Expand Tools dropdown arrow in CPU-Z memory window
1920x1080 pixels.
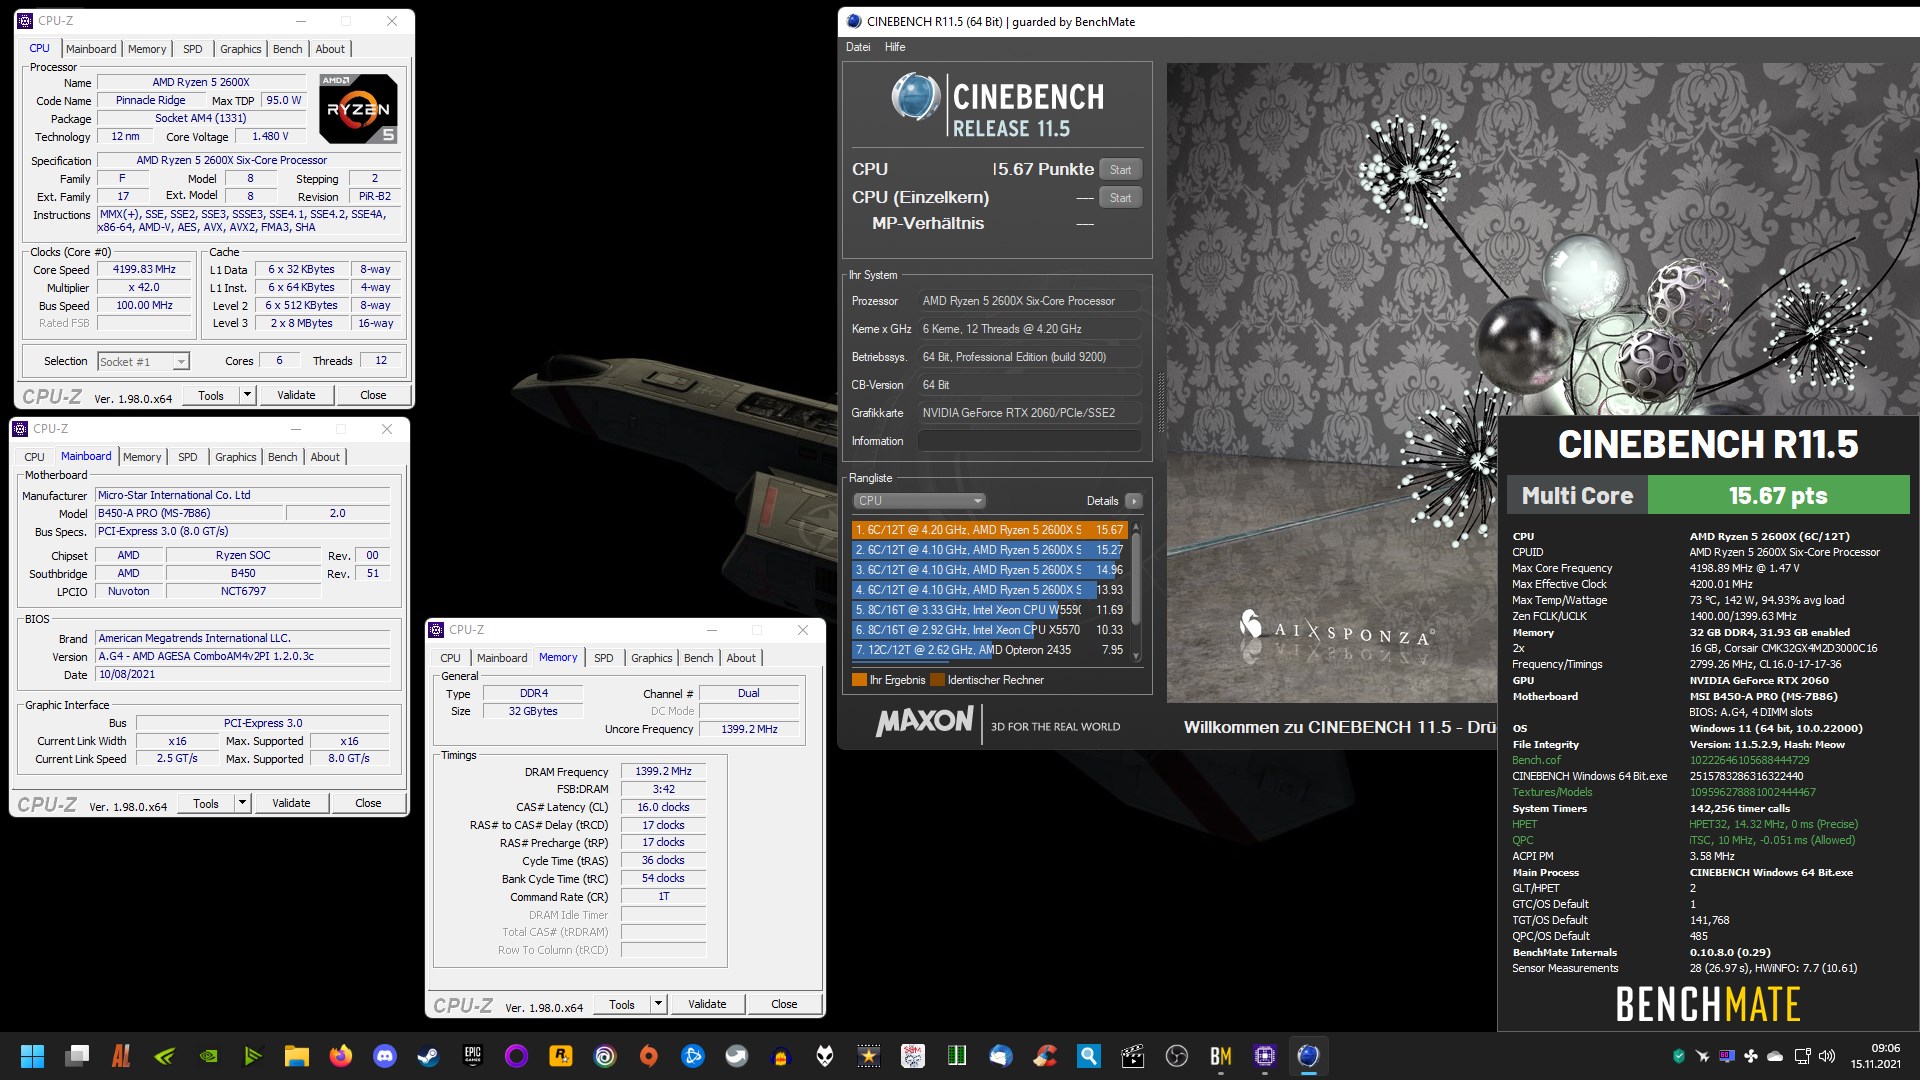tap(658, 1004)
